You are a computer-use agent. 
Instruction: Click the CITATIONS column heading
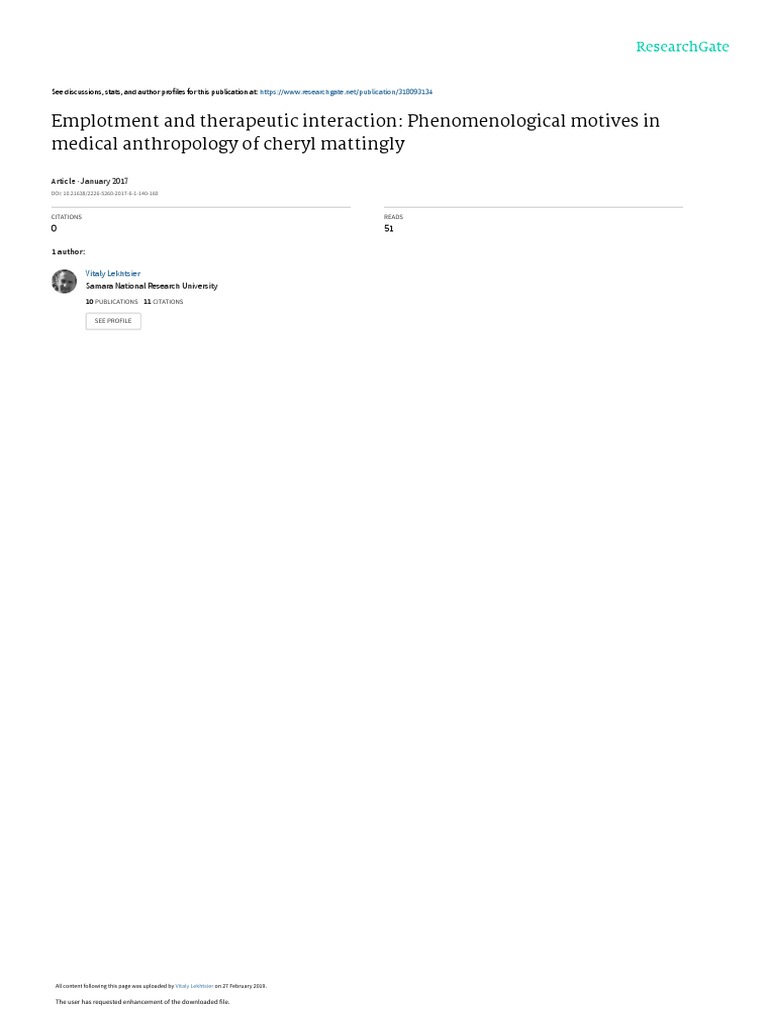point(66,217)
